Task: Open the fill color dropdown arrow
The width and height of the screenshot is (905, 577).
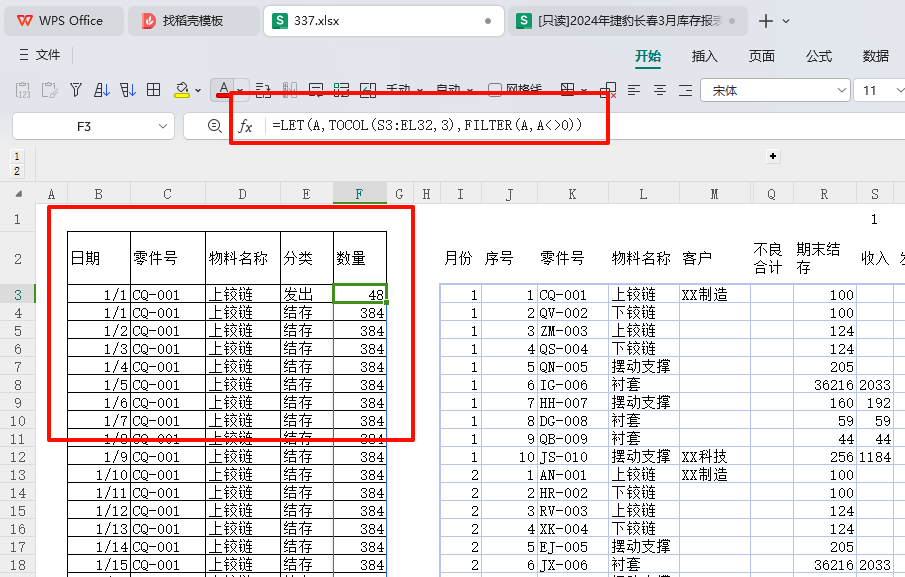Action: [x=198, y=91]
